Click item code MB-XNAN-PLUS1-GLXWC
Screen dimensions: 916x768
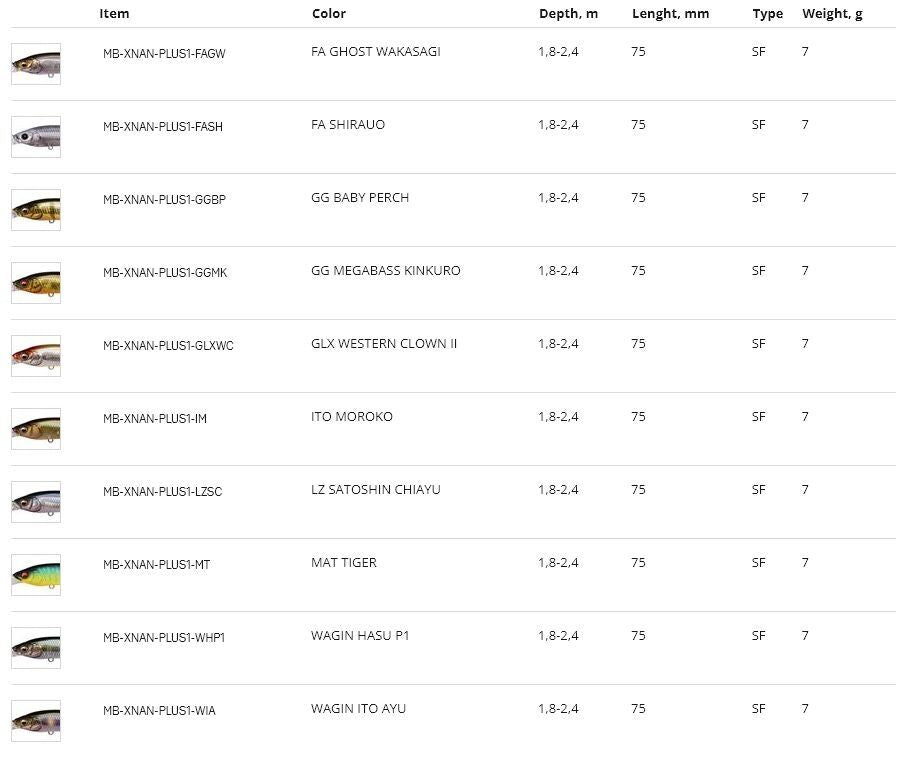click(x=168, y=346)
